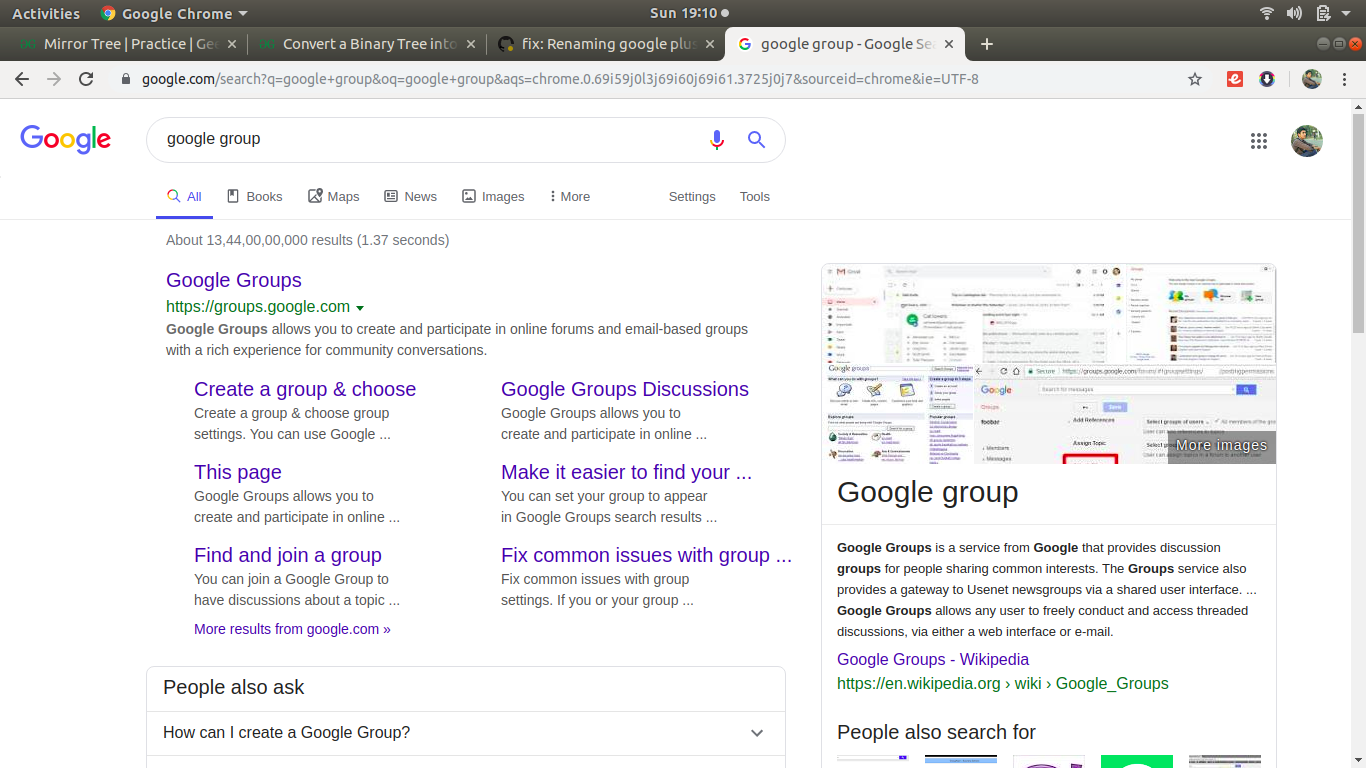
Task: Switch to Books results tab
Action: [x=254, y=197]
